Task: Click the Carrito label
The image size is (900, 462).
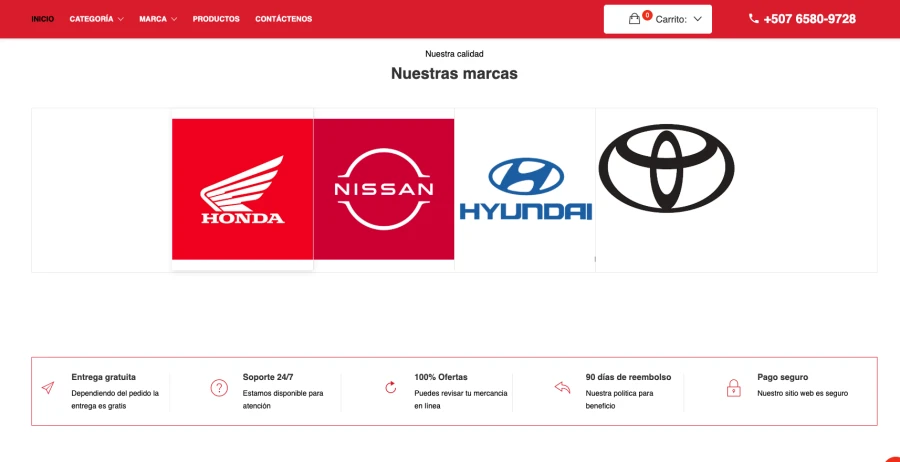Action: pos(671,19)
